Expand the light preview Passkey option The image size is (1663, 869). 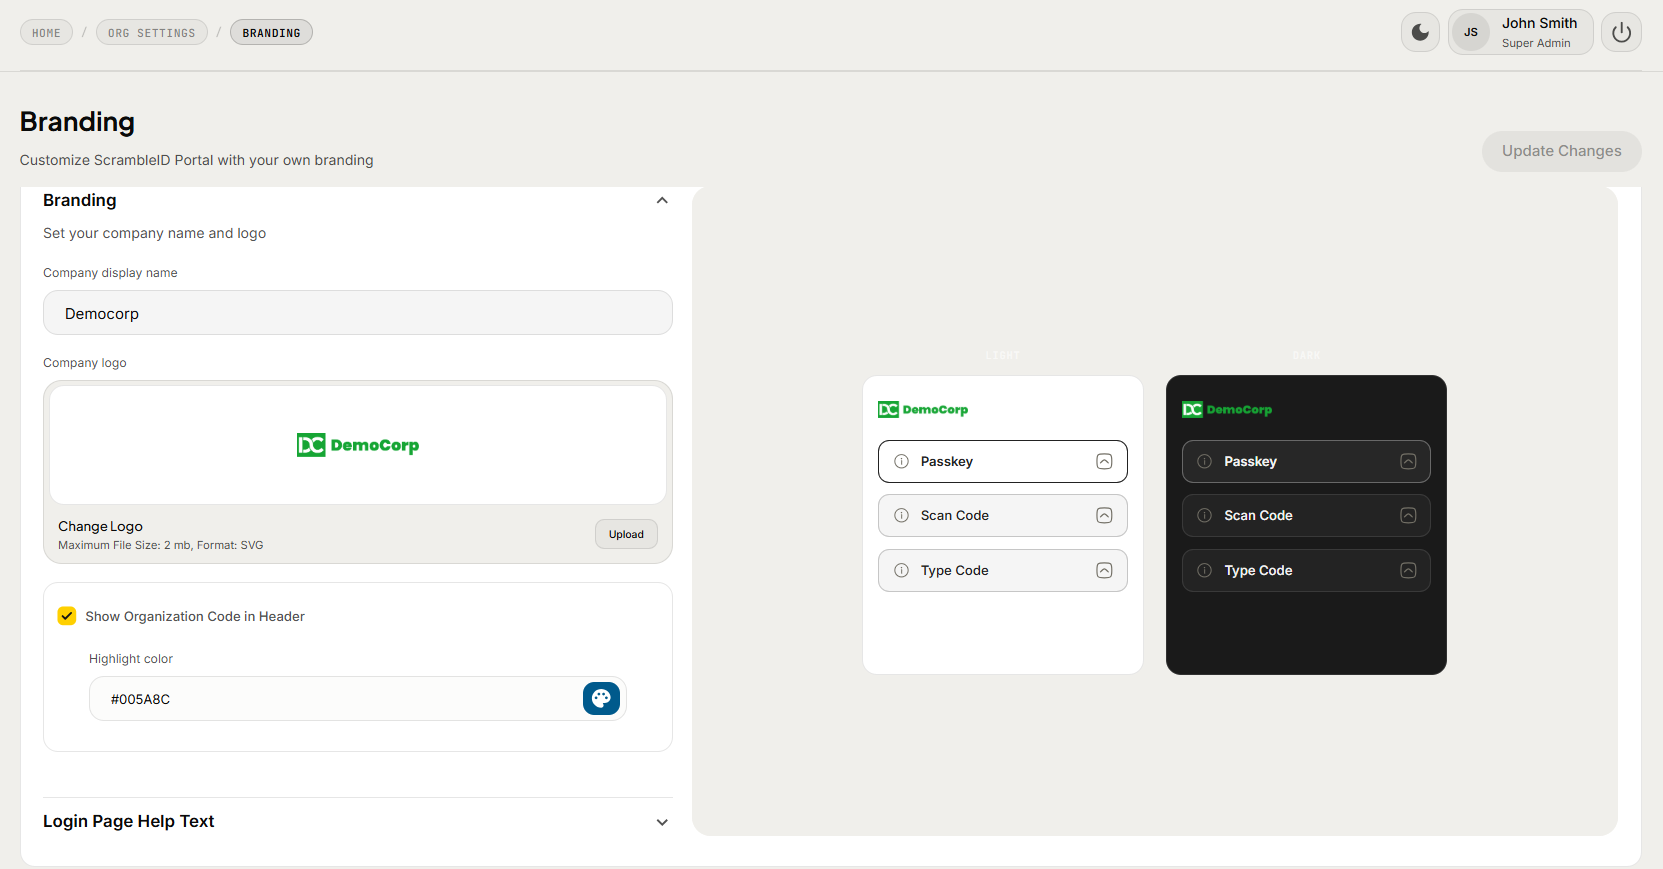pos(1104,461)
